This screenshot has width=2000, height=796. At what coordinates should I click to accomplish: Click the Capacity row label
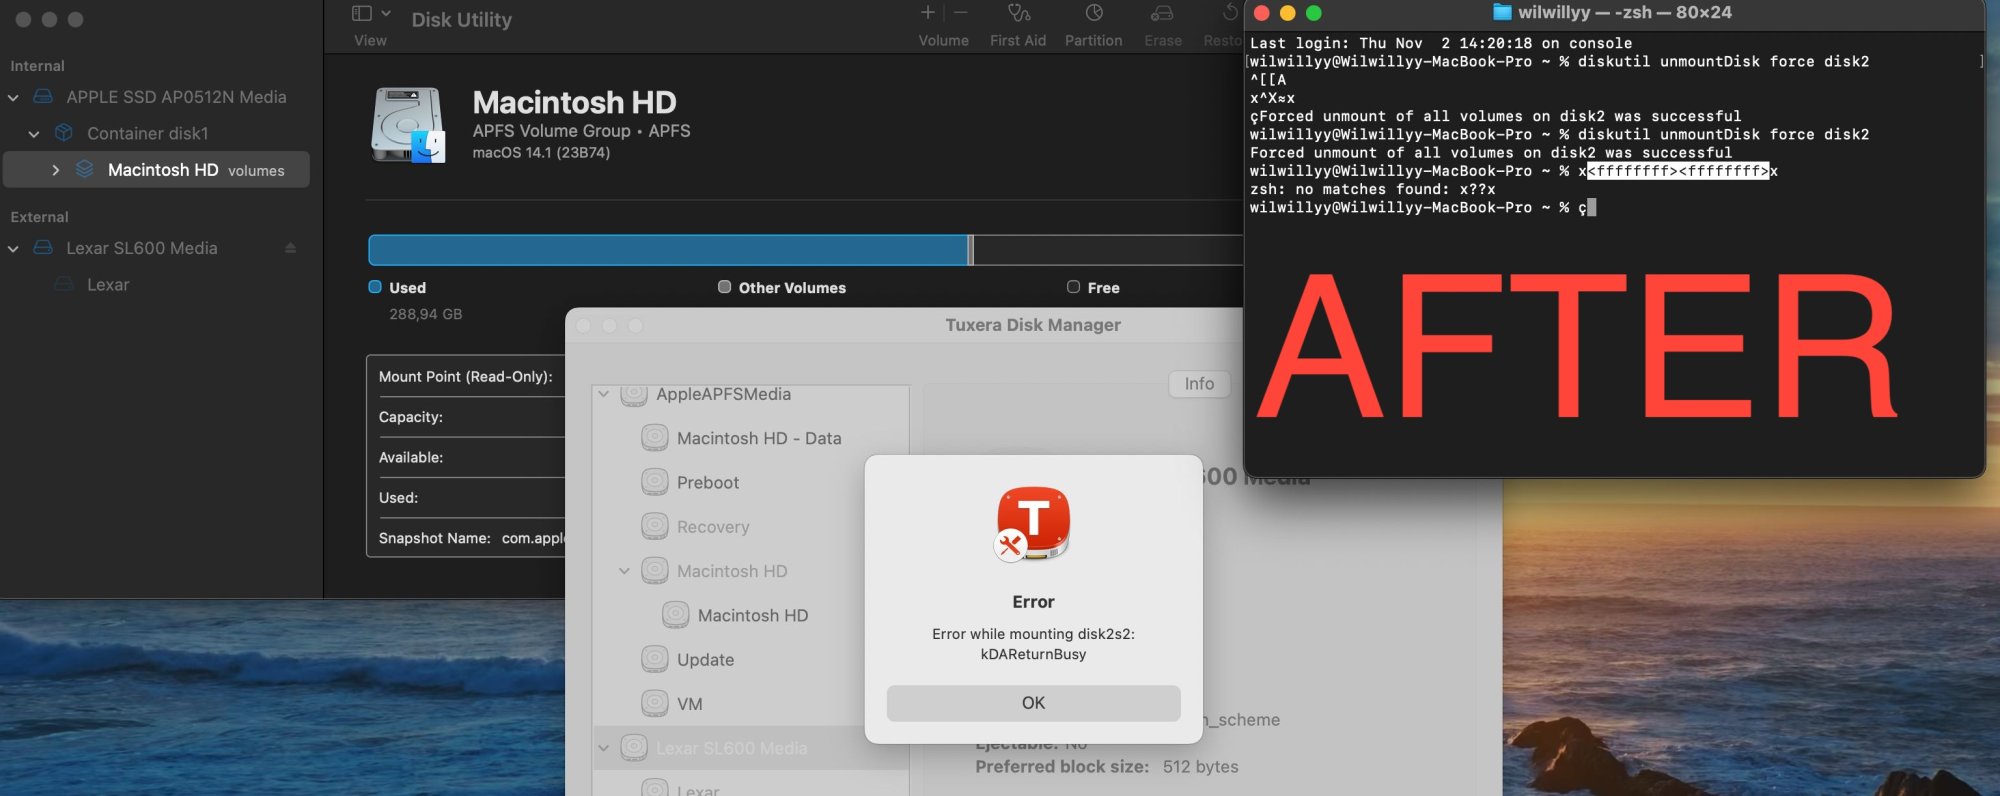[411, 417]
